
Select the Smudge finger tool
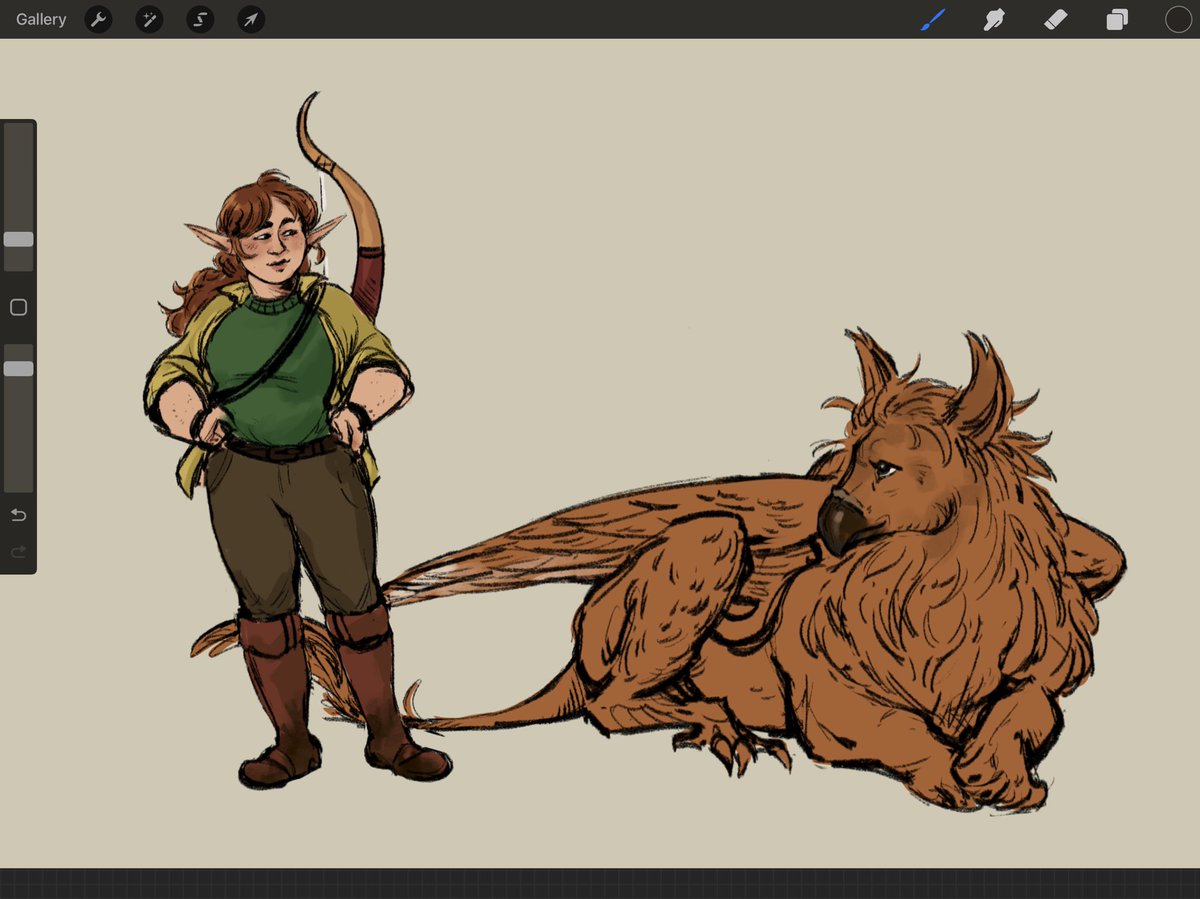(x=994, y=19)
